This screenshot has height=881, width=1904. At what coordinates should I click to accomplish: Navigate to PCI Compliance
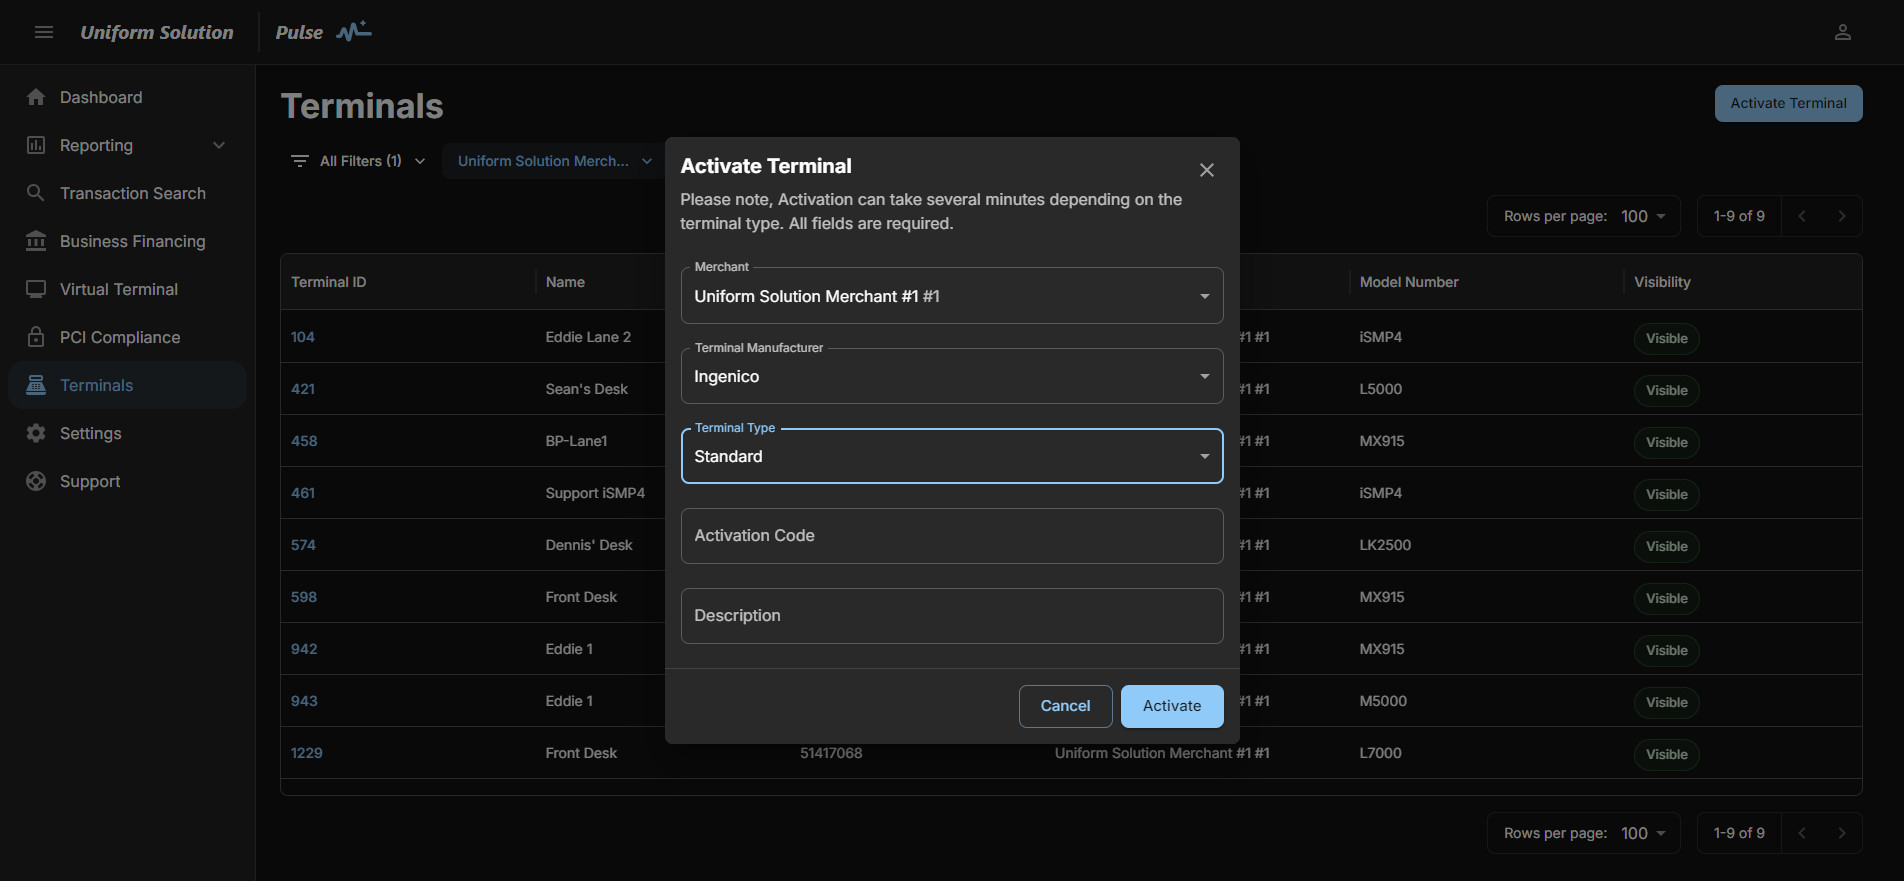pyautogui.click(x=127, y=337)
